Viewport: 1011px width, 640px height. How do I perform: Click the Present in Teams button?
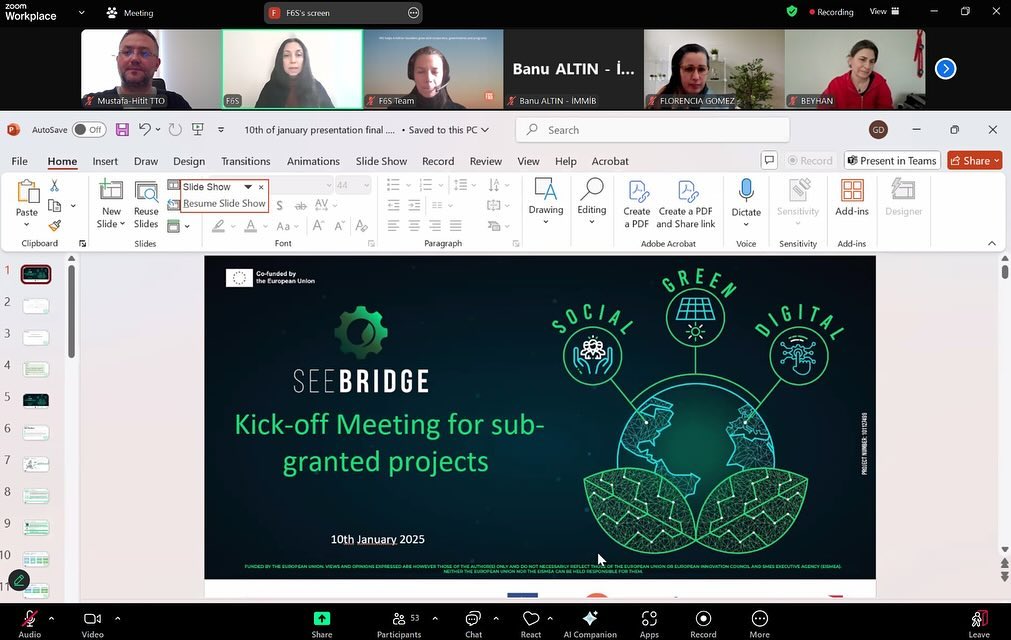pos(891,161)
